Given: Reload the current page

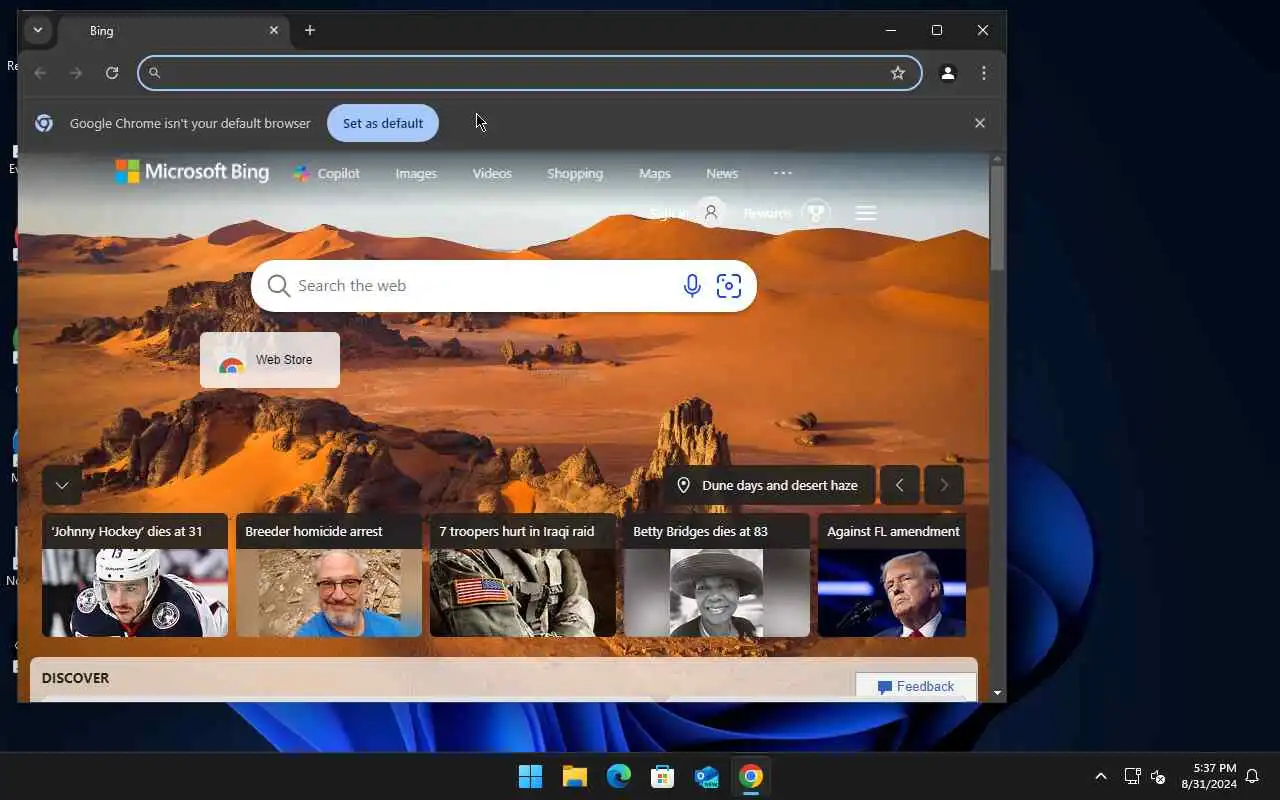Looking at the screenshot, I should (112, 73).
